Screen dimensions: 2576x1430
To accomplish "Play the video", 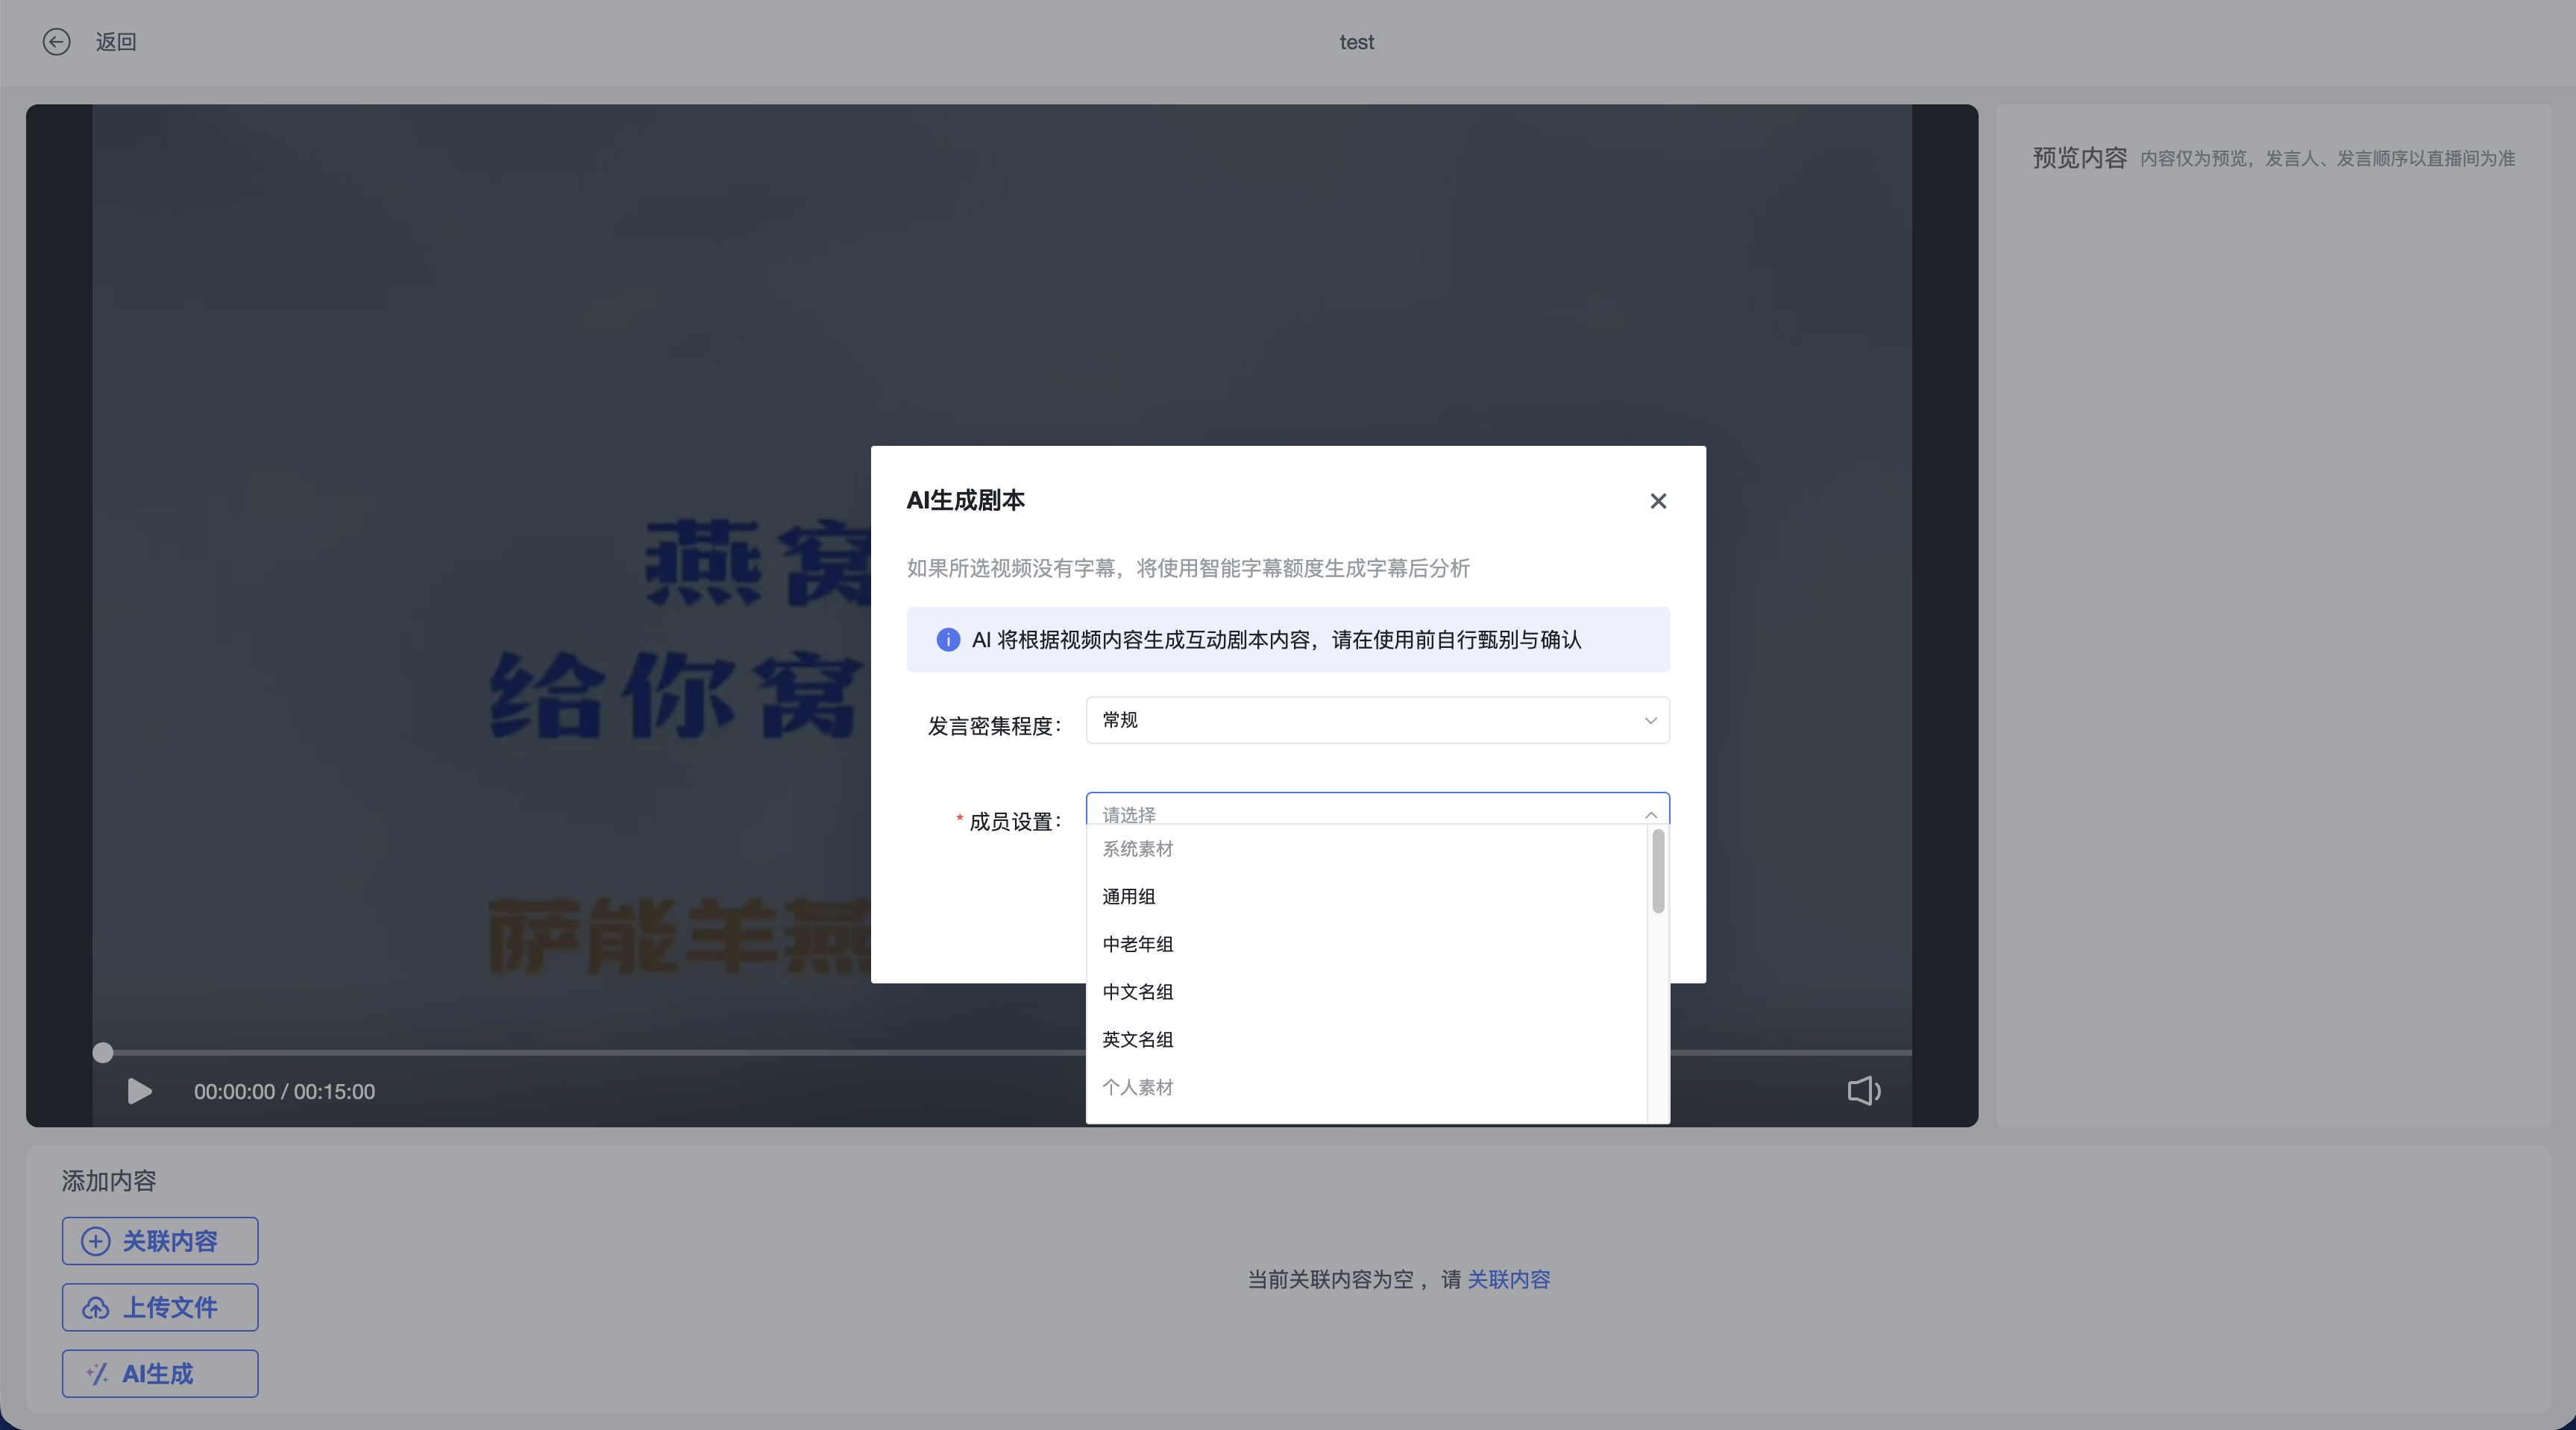I will point(140,1091).
